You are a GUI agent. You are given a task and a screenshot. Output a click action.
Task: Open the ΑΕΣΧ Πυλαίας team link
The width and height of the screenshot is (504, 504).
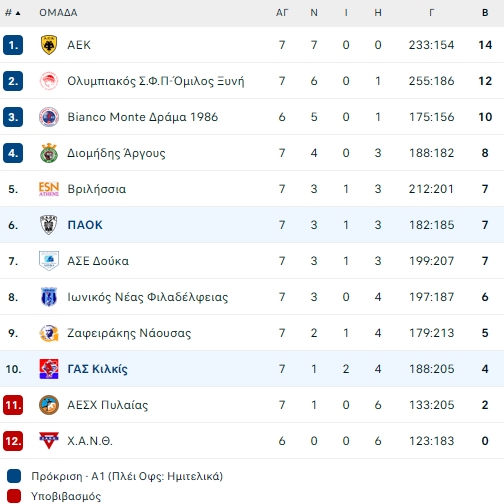108,405
